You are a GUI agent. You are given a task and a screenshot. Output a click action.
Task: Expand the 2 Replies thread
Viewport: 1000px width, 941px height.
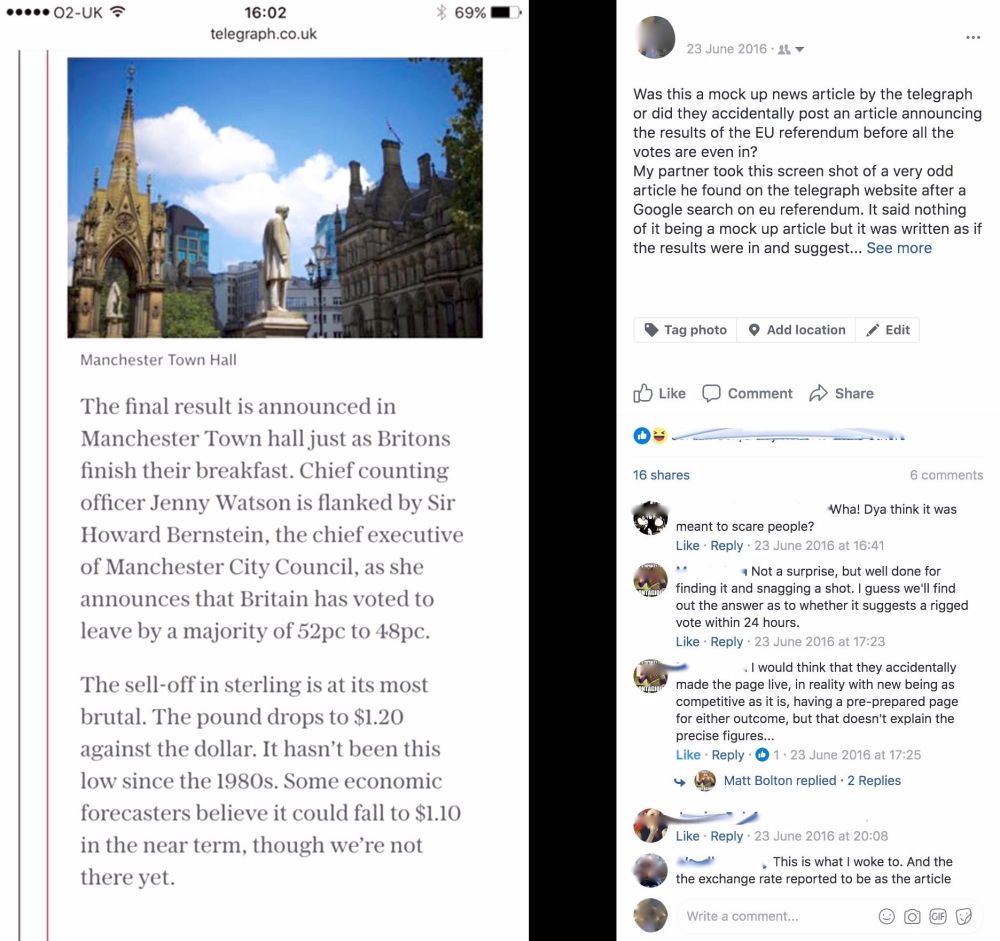(x=874, y=781)
